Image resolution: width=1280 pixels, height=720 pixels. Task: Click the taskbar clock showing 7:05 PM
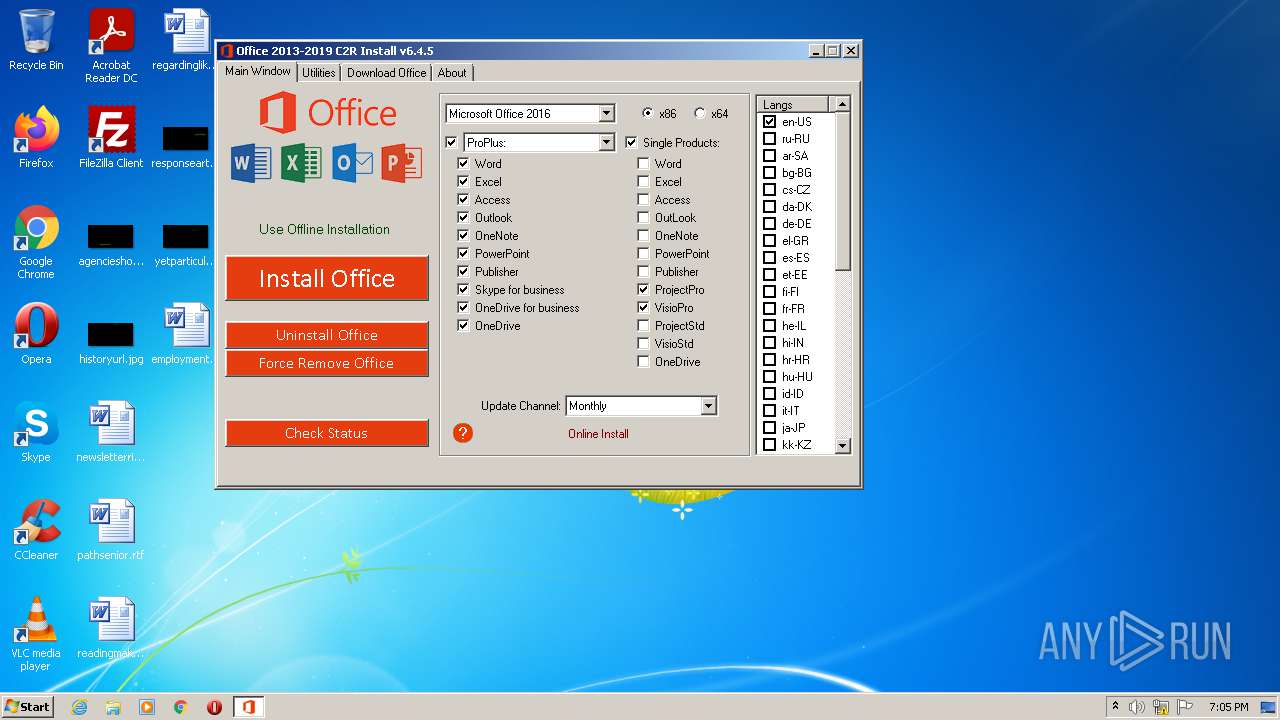pyautogui.click(x=1228, y=707)
